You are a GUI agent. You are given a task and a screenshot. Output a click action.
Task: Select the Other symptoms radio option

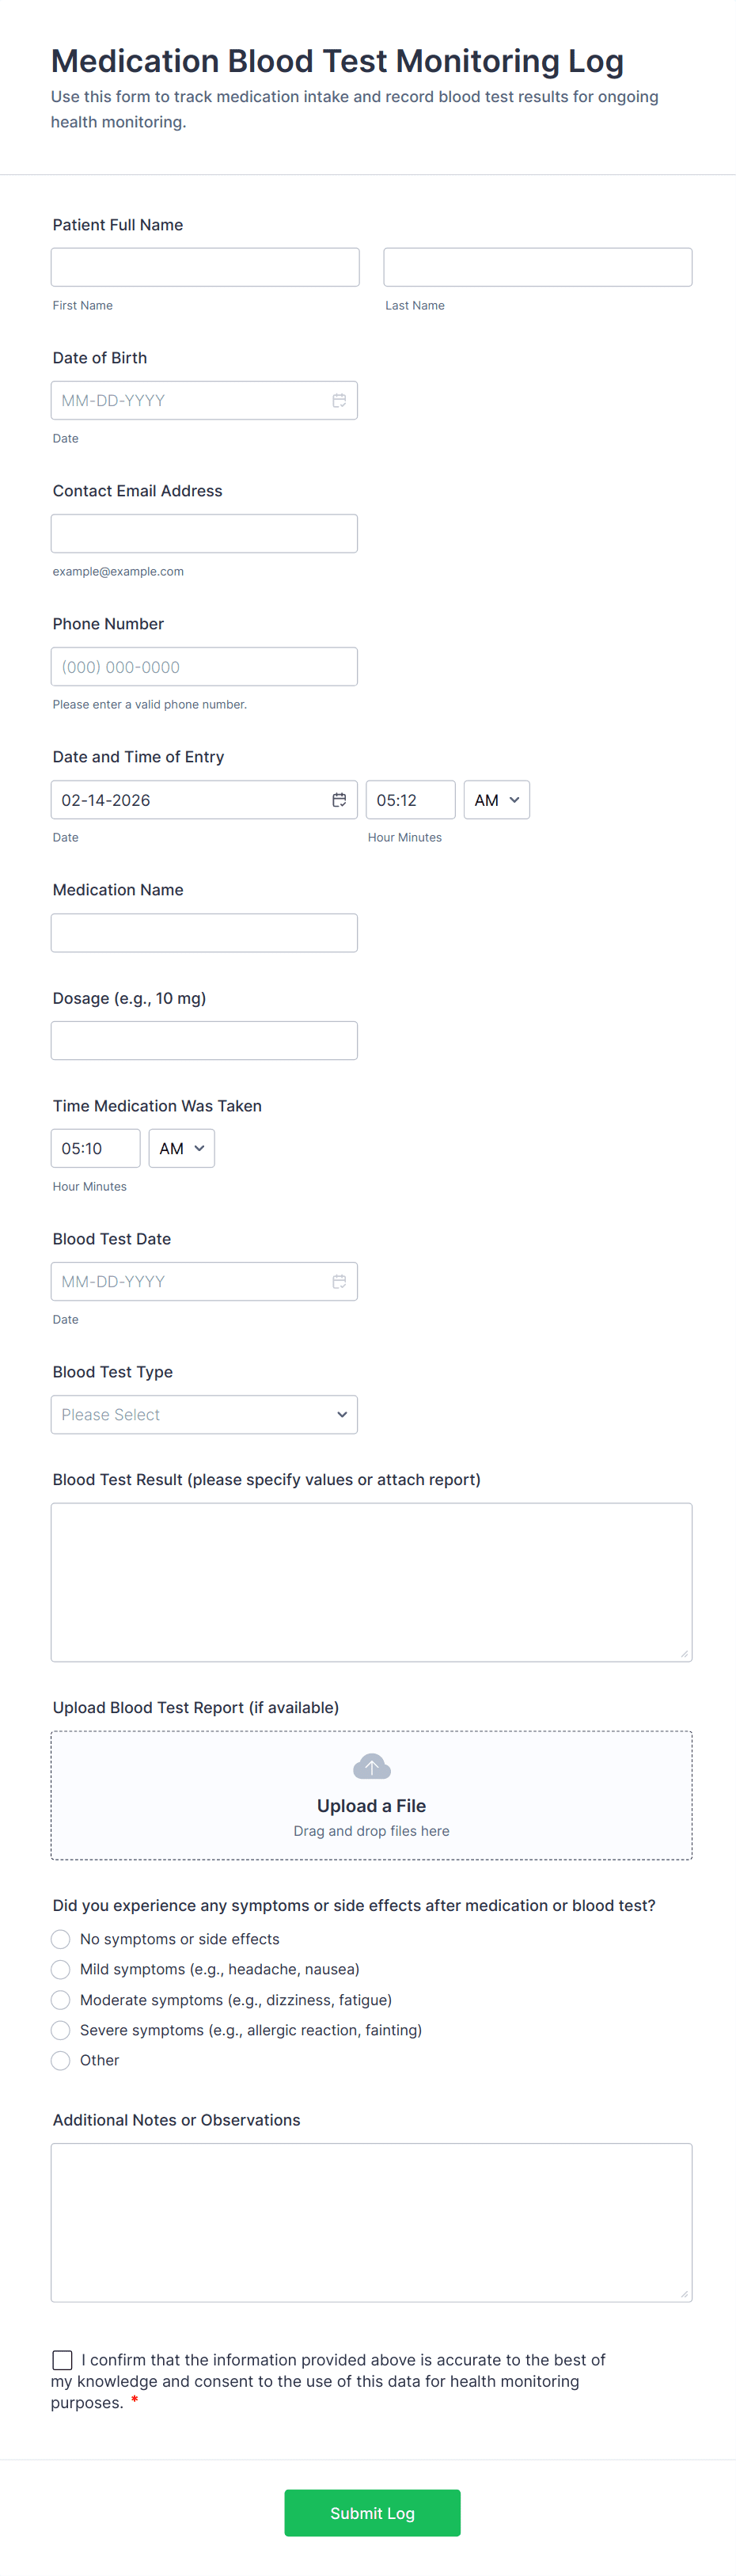coord(61,2060)
